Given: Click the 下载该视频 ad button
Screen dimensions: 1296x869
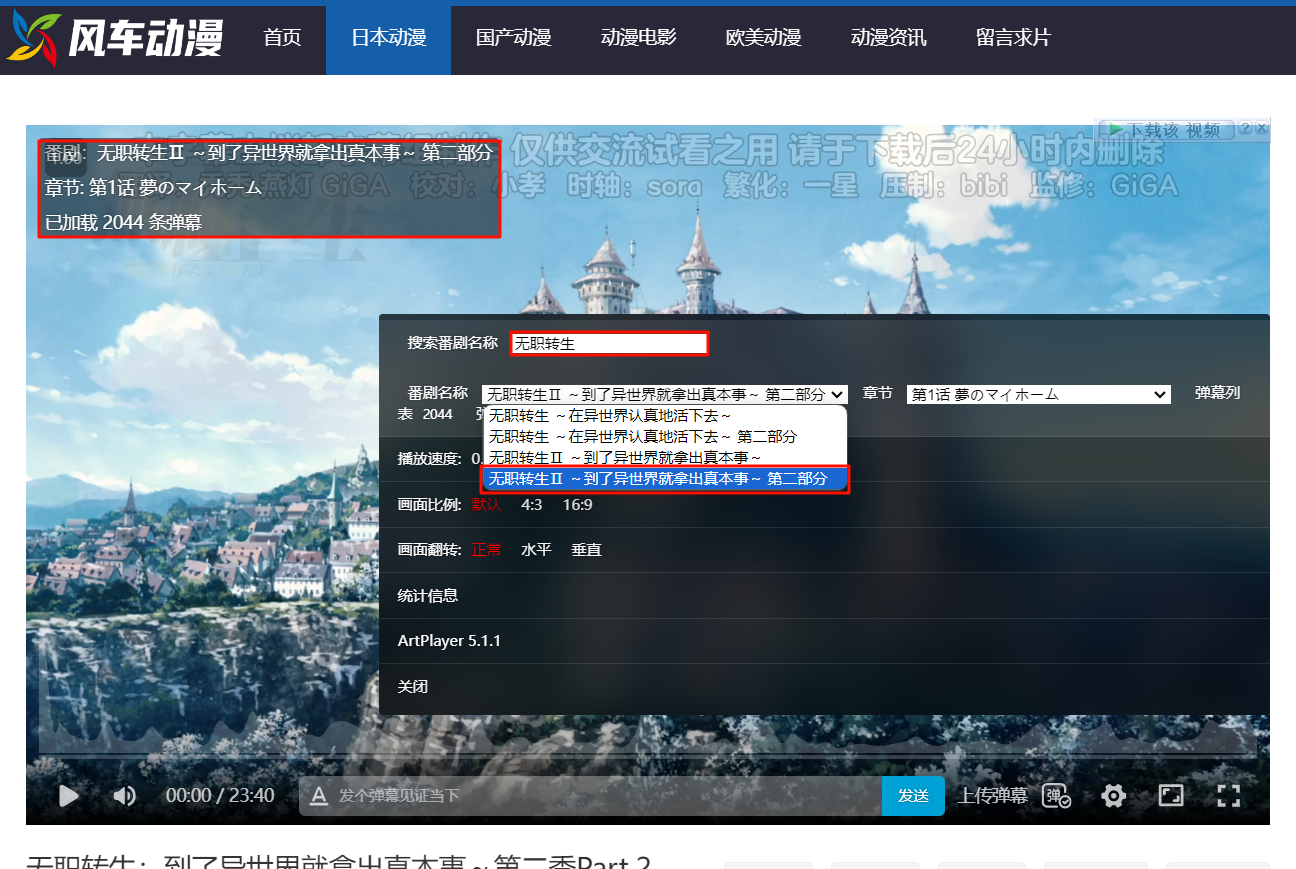Looking at the screenshot, I should pyautogui.click(x=1168, y=130).
